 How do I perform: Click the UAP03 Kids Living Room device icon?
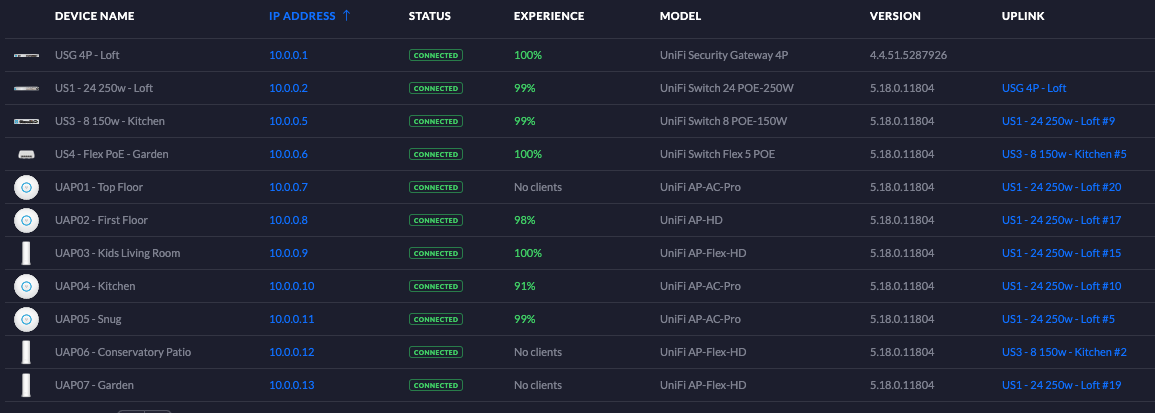click(26, 253)
